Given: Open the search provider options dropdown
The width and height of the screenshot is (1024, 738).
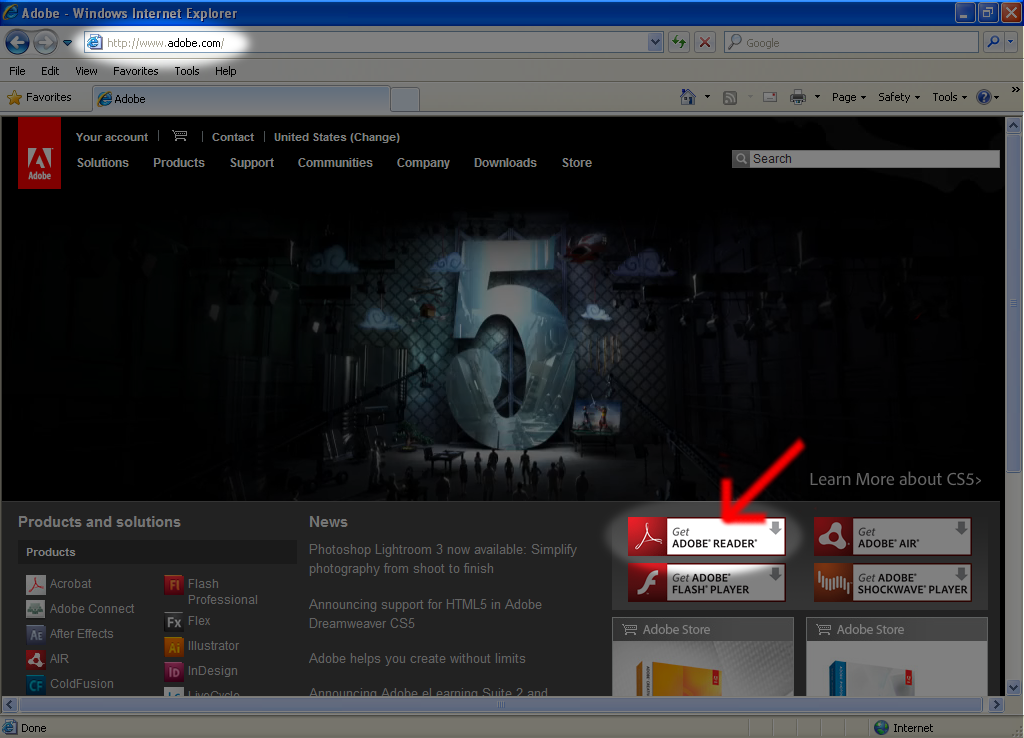Looking at the screenshot, I should [x=1011, y=42].
